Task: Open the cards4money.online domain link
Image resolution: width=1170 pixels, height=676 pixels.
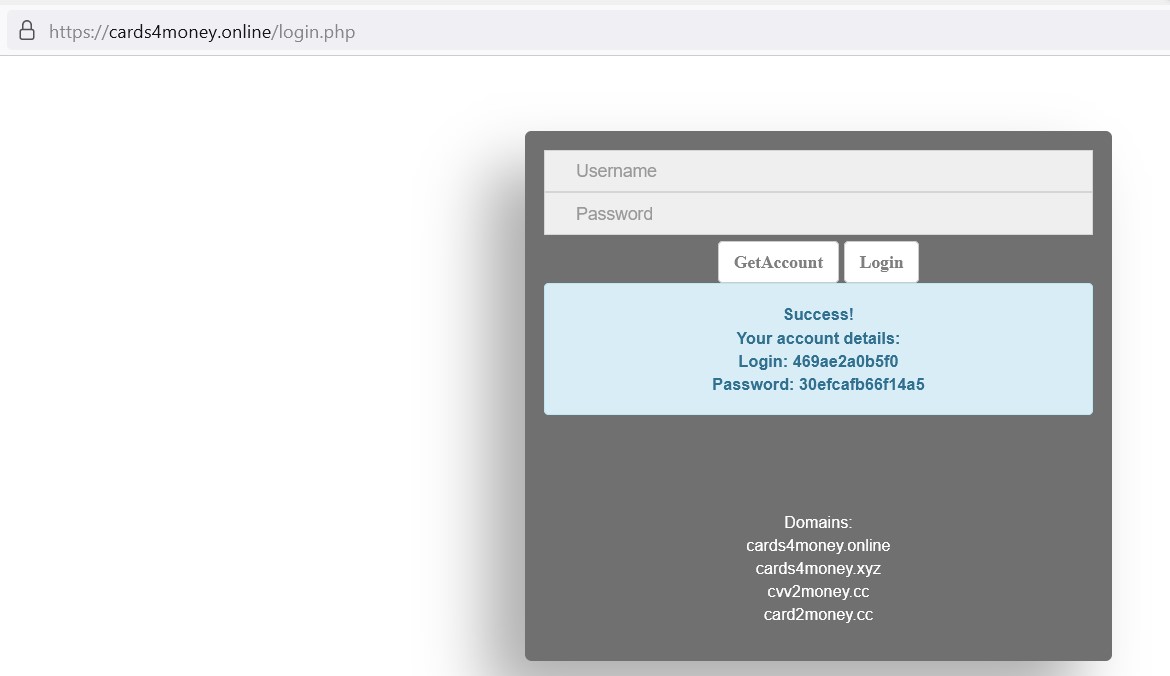Action: [x=818, y=545]
